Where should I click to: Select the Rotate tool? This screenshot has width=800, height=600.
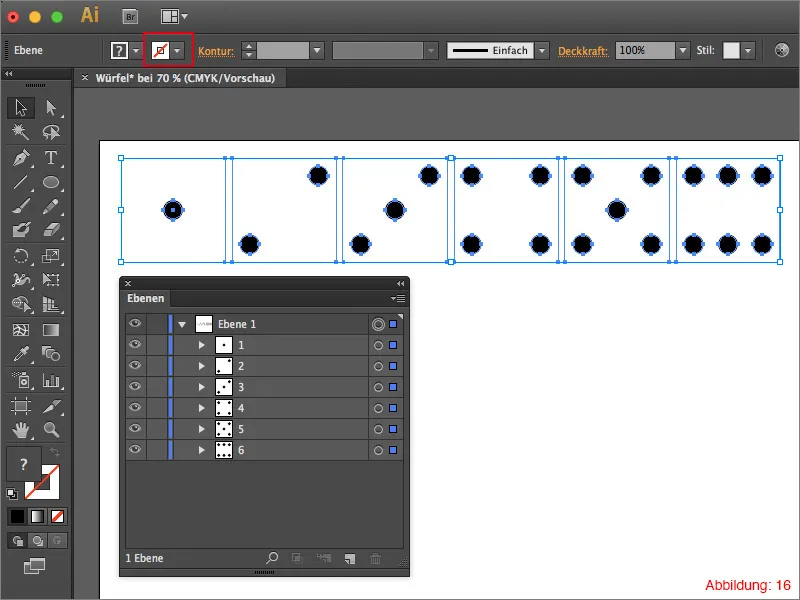(x=21, y=256)
